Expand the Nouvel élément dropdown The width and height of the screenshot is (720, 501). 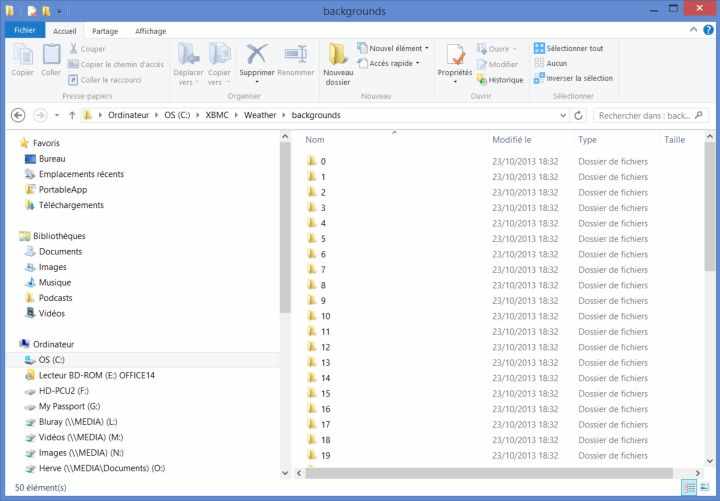(398, 48)
